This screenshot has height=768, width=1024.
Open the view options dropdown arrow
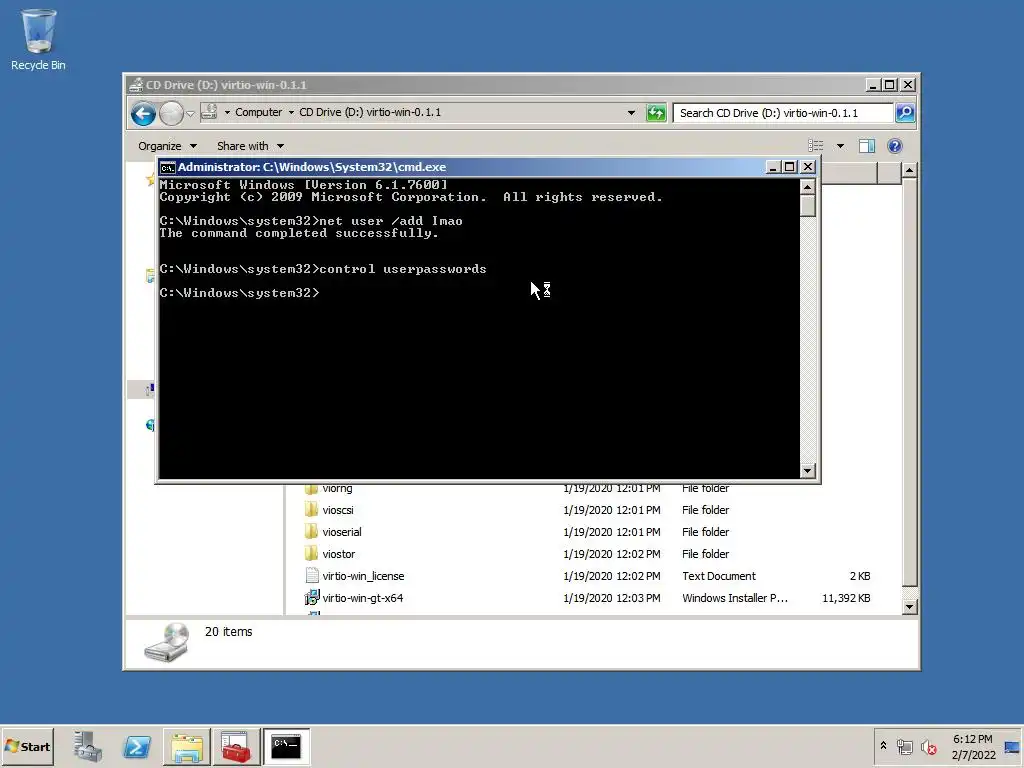click(x=840, y=146)
